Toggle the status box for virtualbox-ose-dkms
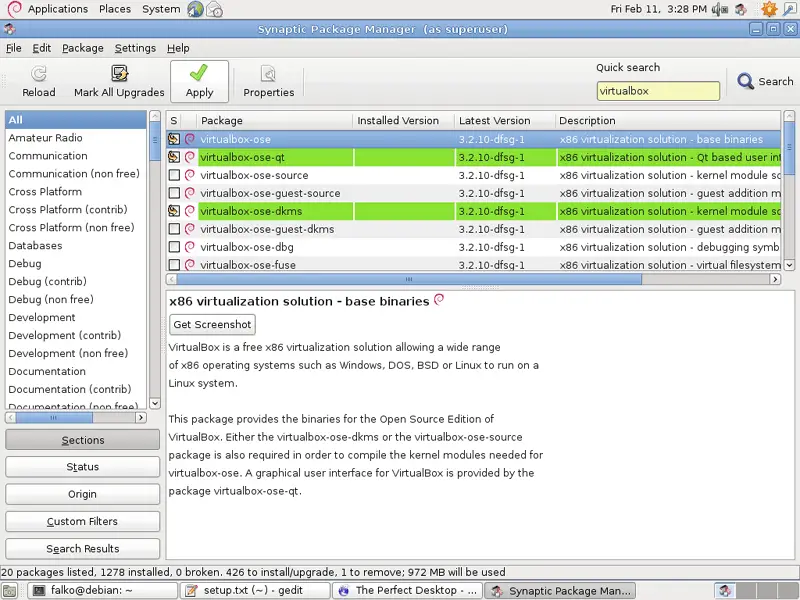 (x=174, y=211)
